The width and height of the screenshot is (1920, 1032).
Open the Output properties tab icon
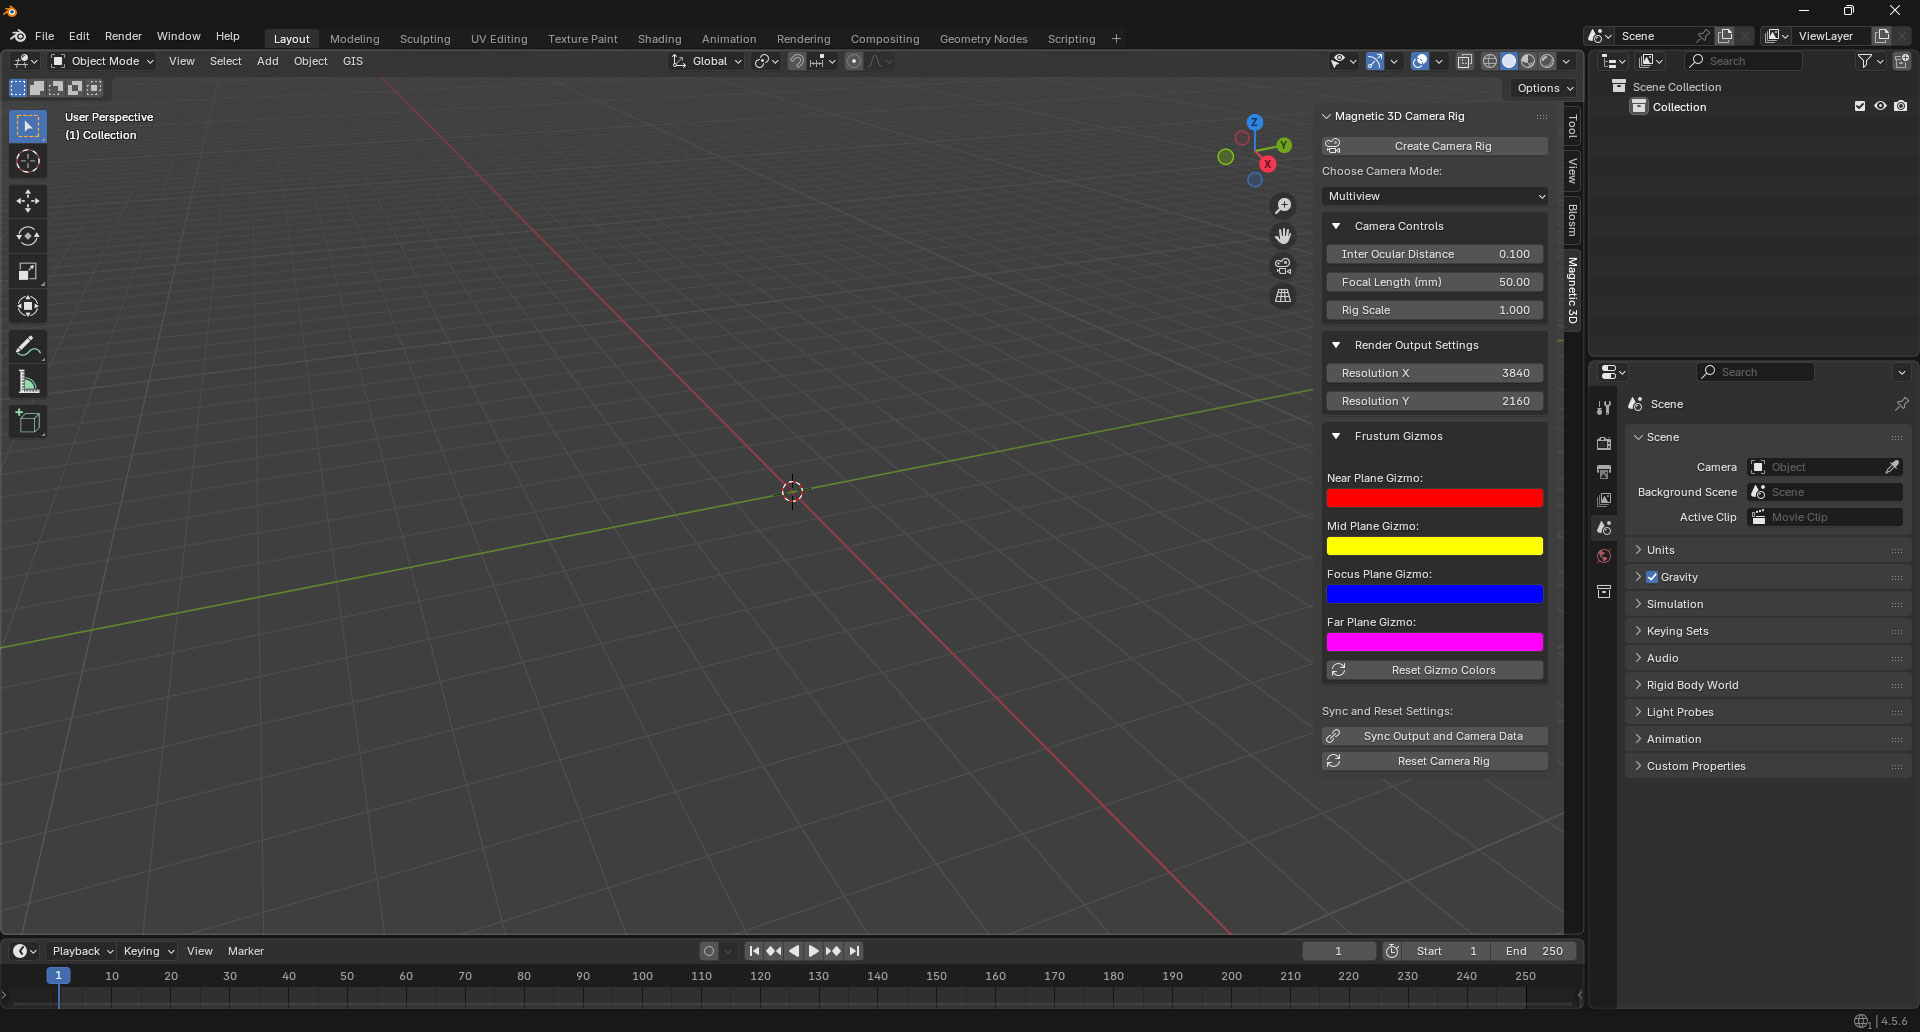tap(1604, 471)
